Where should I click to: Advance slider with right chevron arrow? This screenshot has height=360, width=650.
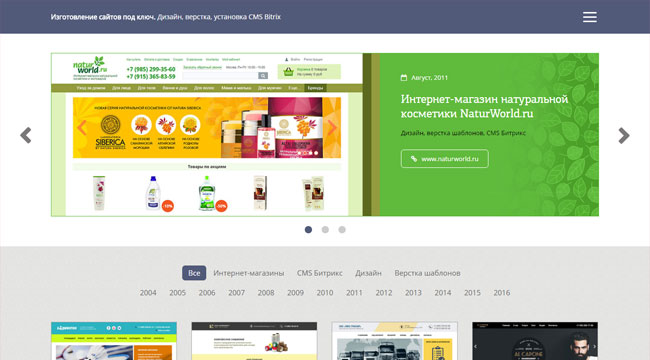click(x=623, y=135)
